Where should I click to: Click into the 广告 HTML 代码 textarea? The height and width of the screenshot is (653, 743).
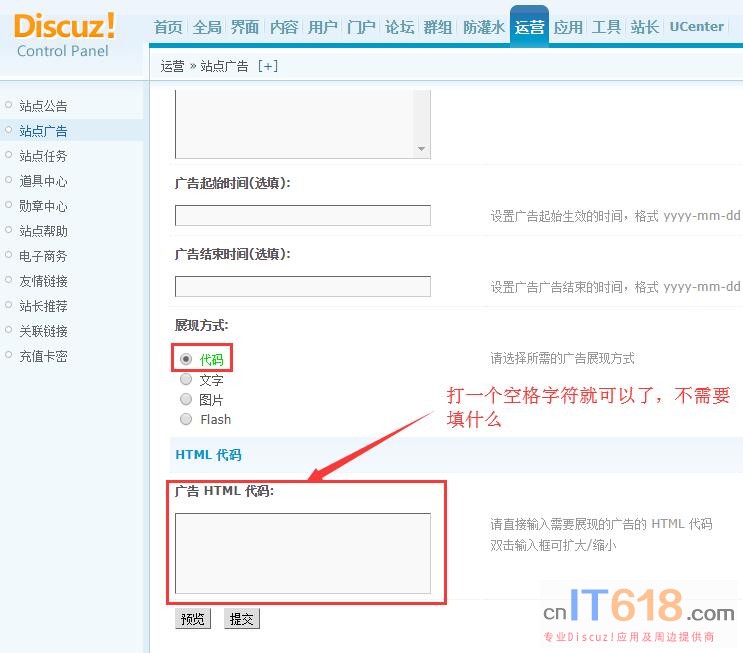(x=303, y=553)
